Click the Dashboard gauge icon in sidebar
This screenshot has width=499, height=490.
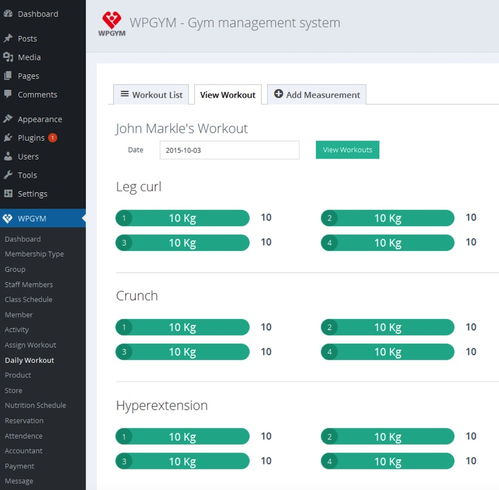(8, 14)
